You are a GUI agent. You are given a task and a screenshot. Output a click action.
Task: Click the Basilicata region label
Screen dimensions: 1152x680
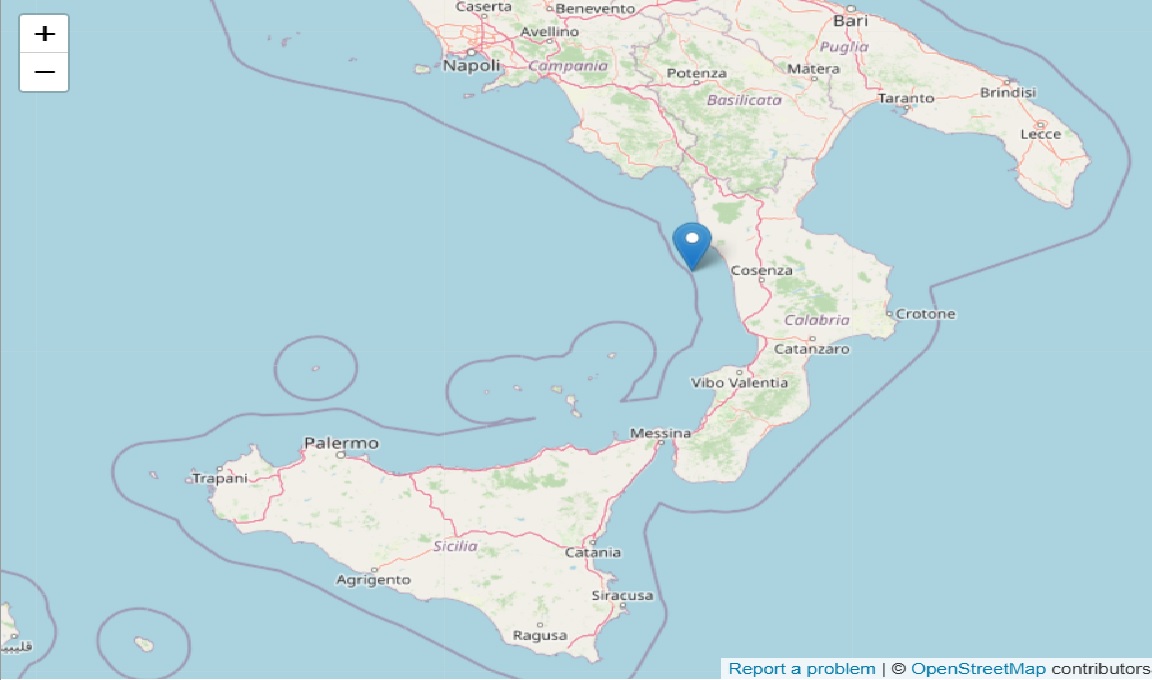pyautogui.click(x=744, y=100)
